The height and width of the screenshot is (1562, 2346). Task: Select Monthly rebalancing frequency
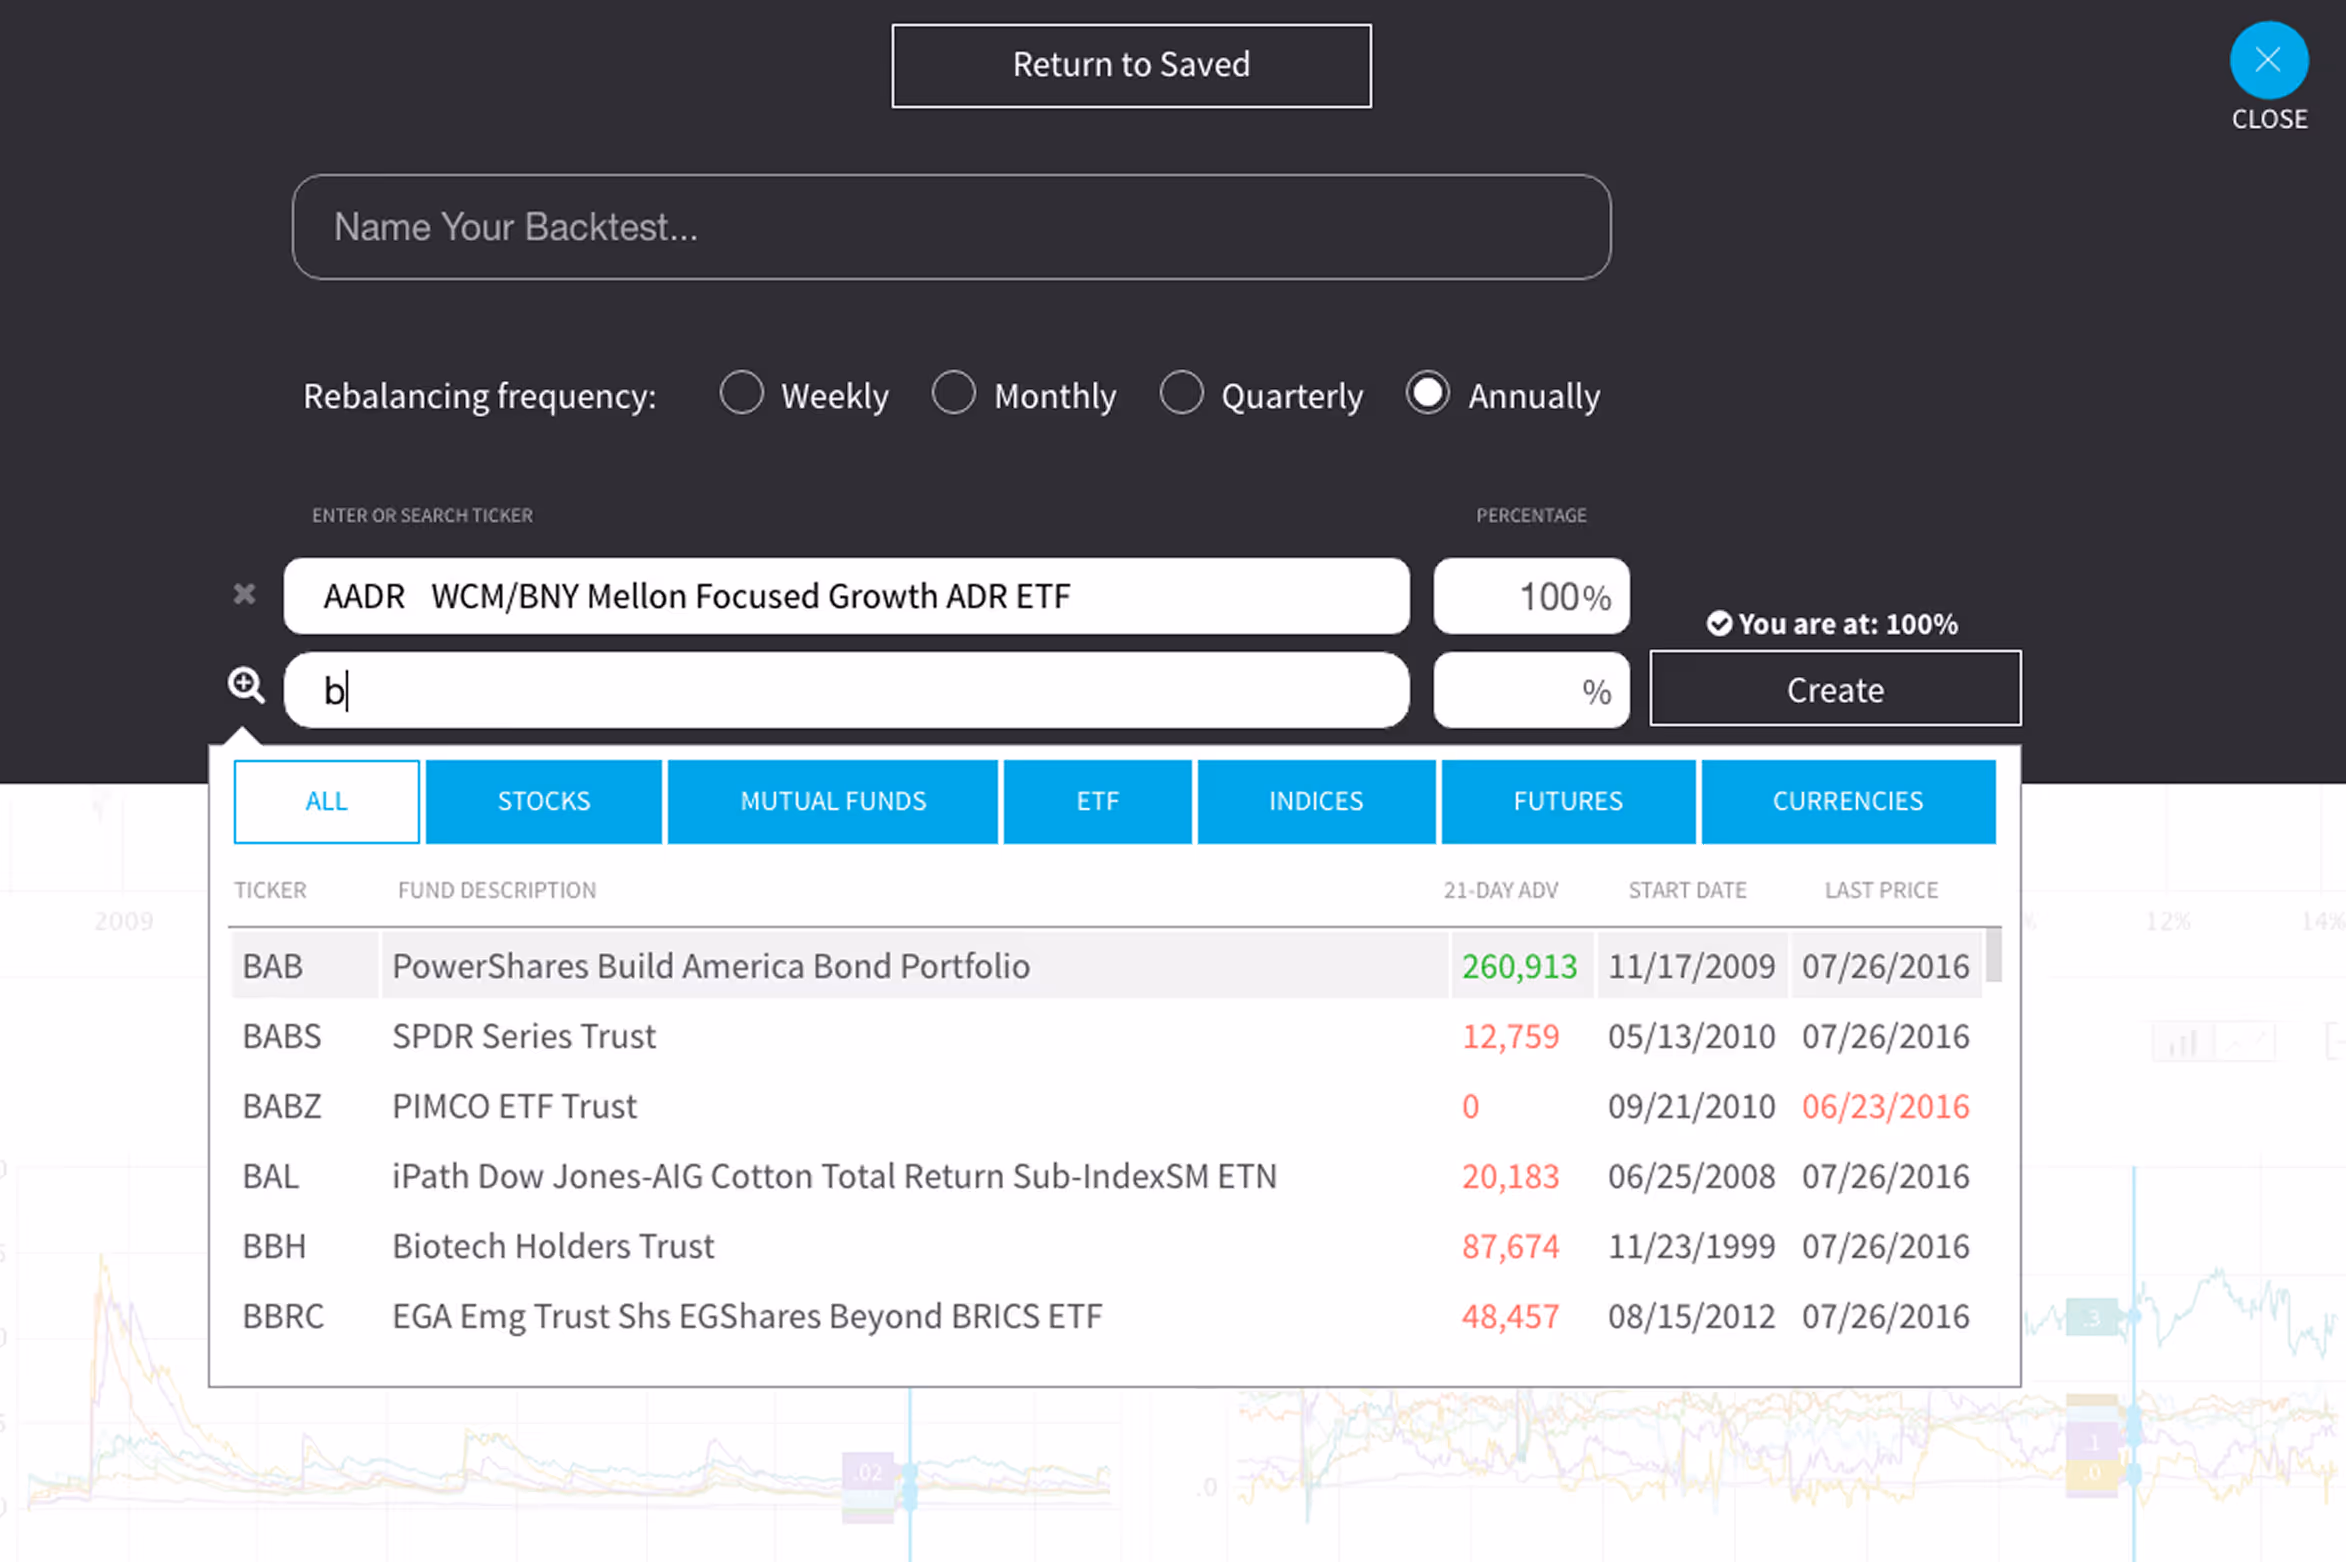tap(953, 393)
